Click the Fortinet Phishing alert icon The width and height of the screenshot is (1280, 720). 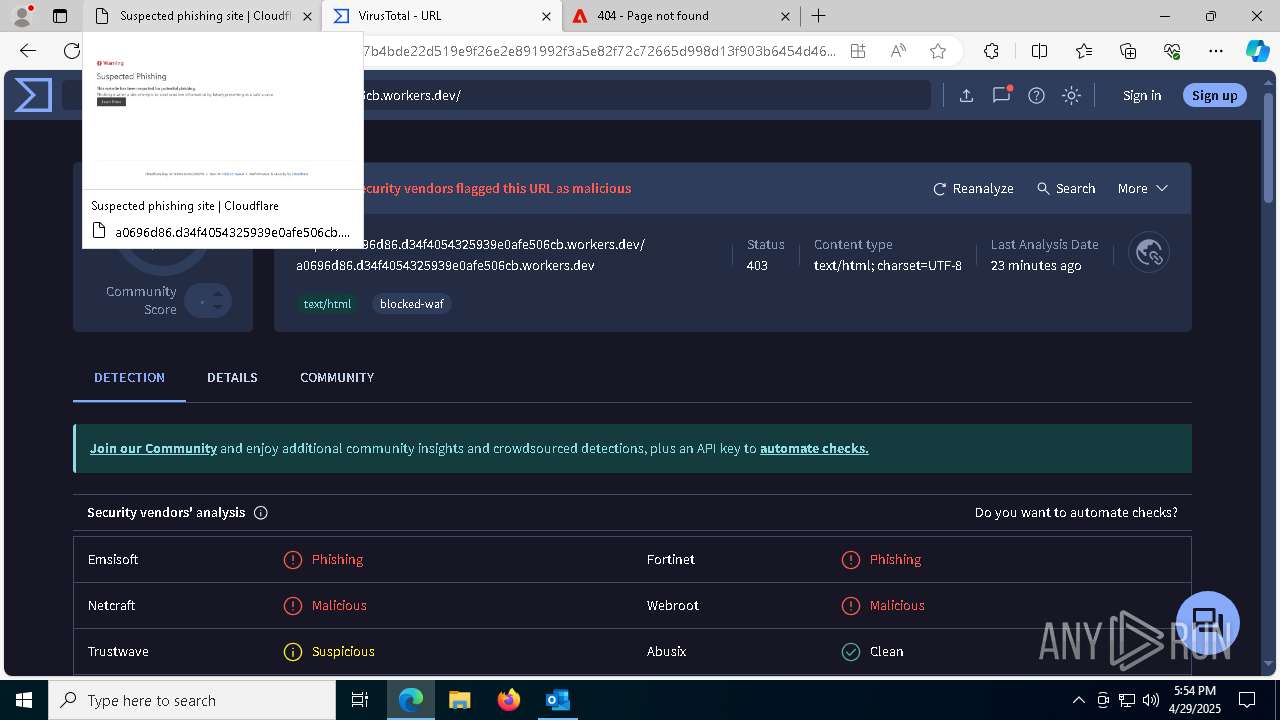pyautogui.click(x=851, y=560)
